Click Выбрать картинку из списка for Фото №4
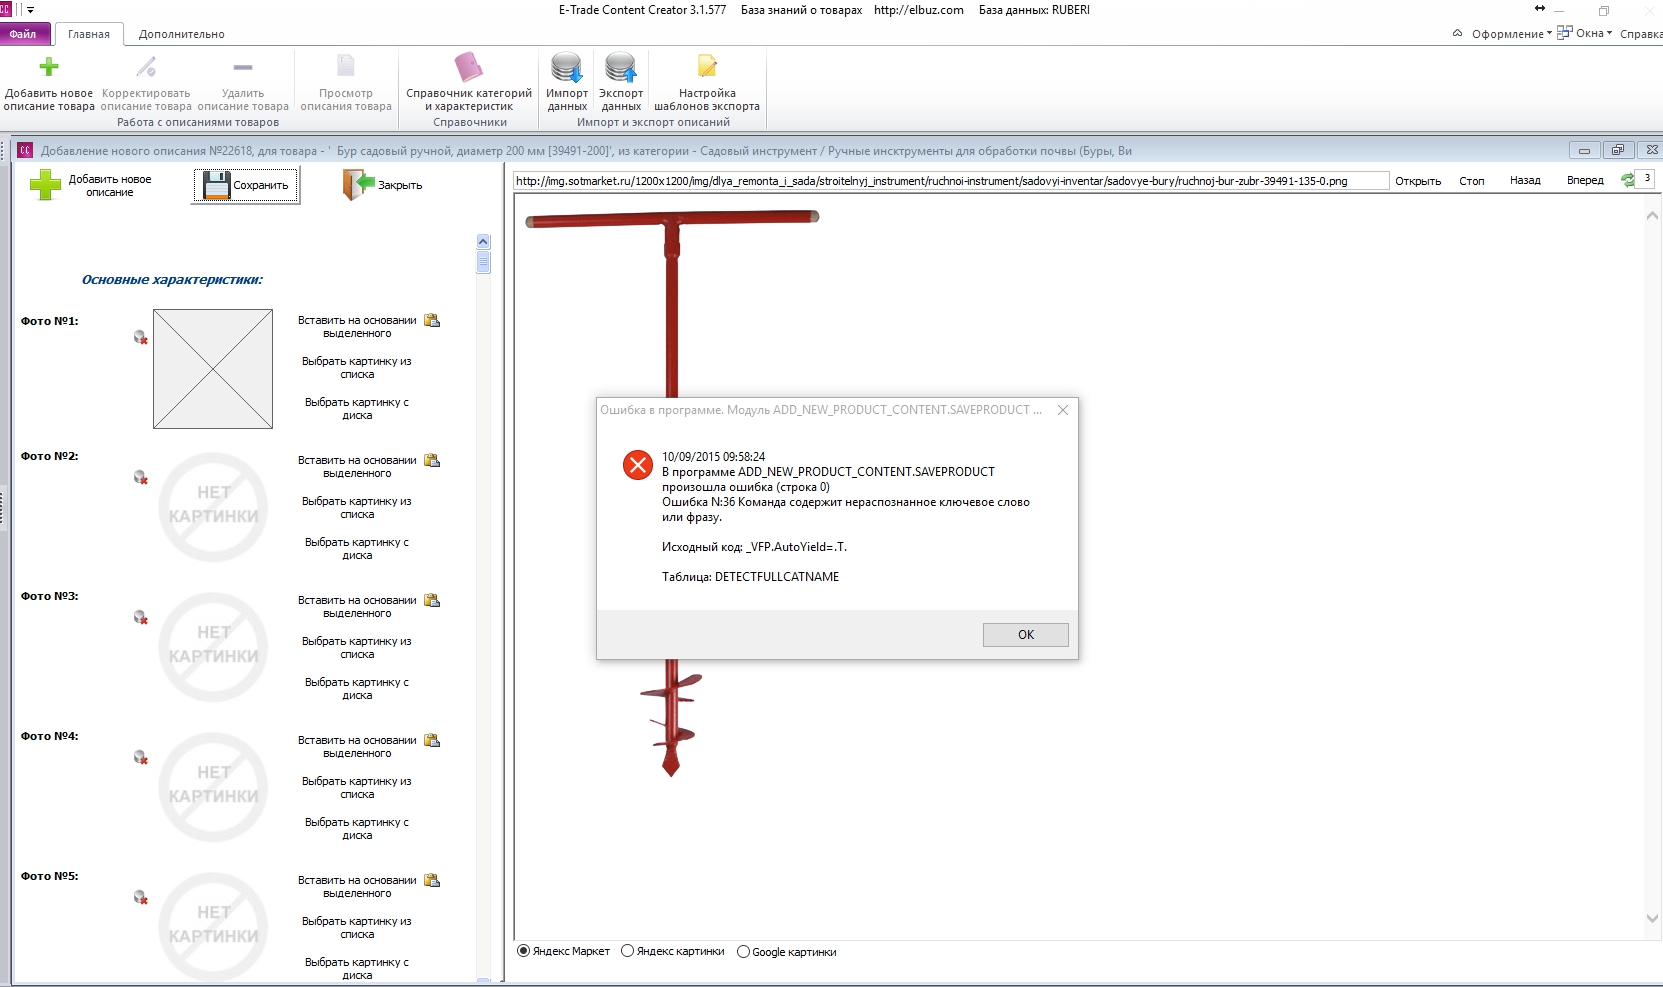Viewport: 1663px width, 987px height. click(357, 788)
